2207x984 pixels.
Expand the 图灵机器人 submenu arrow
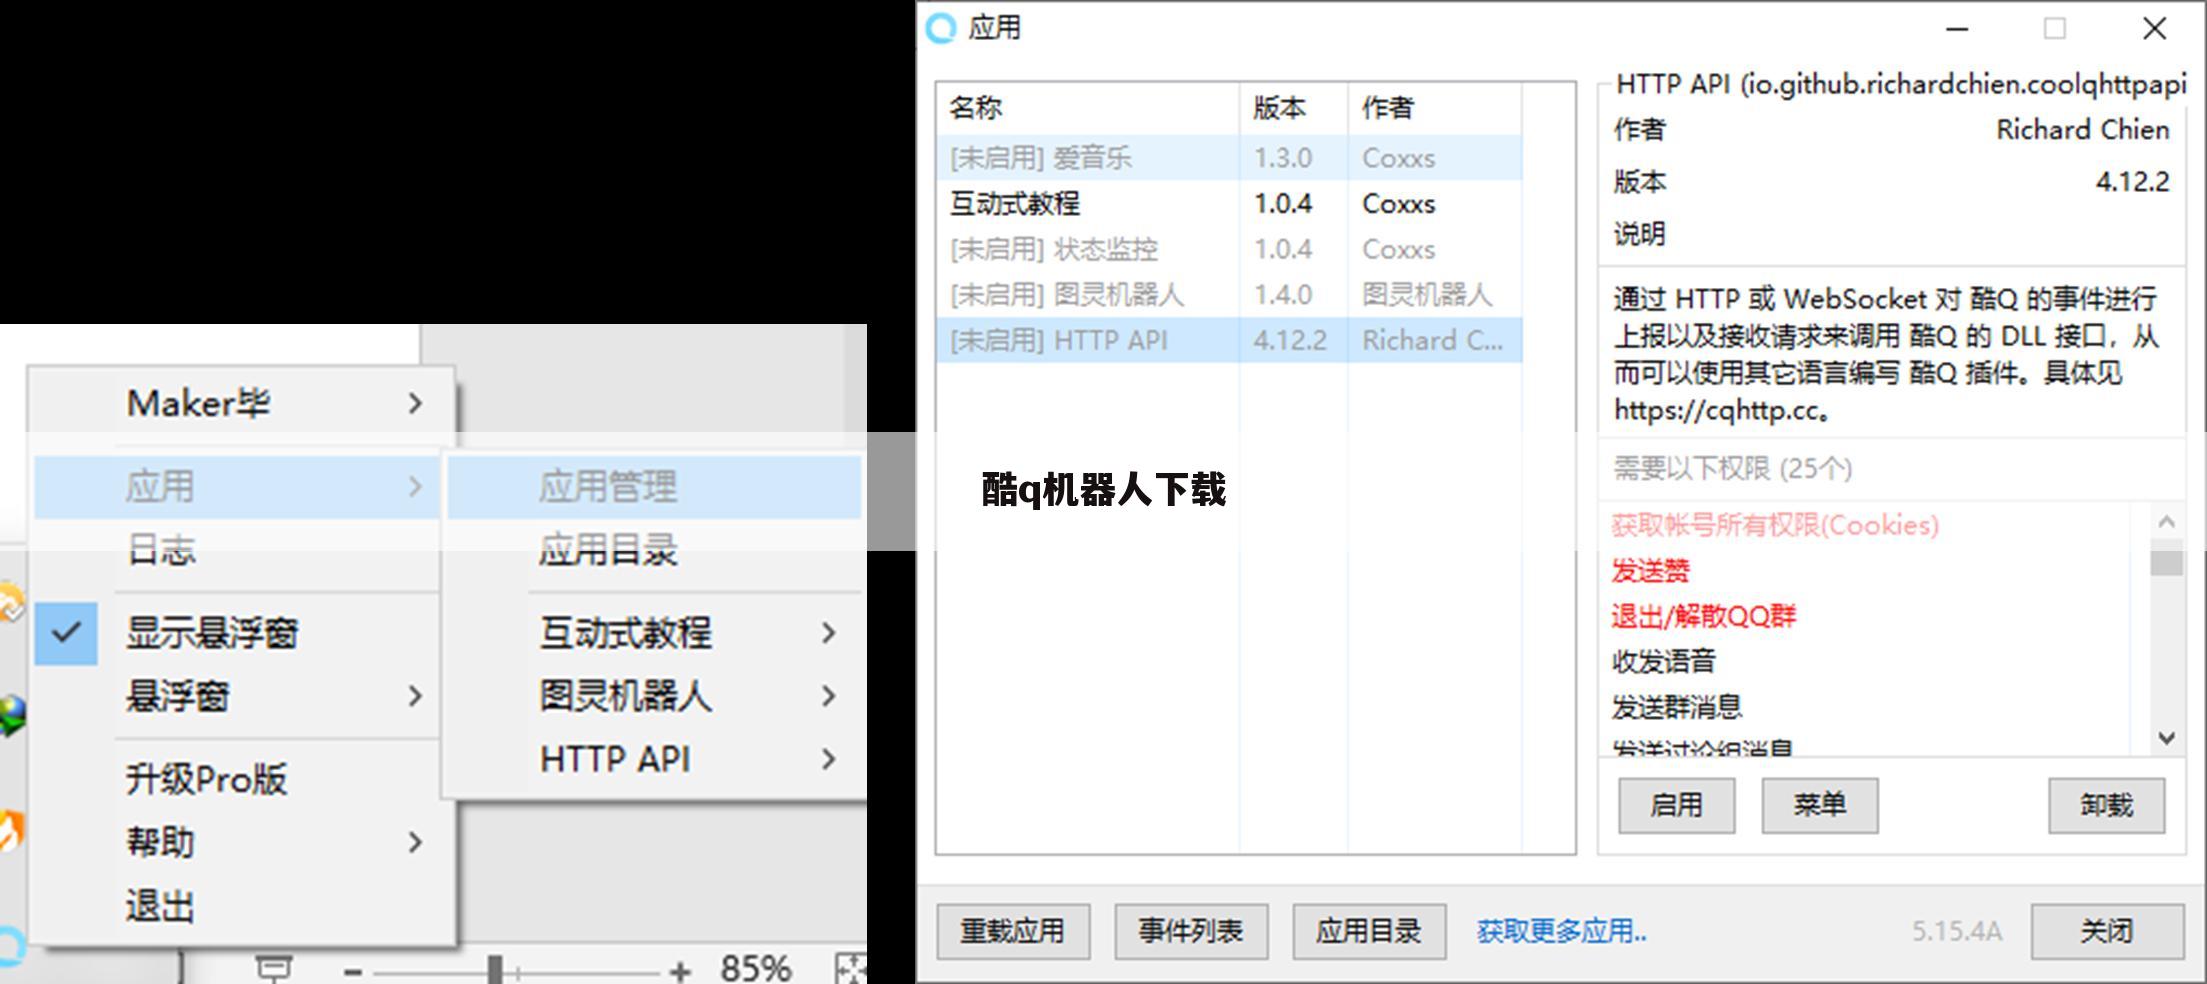[828, 696]
